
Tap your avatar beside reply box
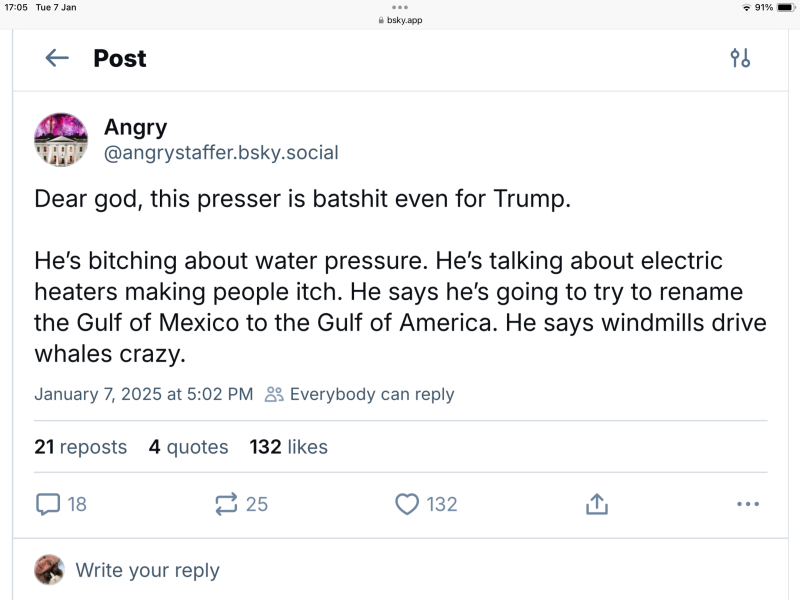[48, 569]
